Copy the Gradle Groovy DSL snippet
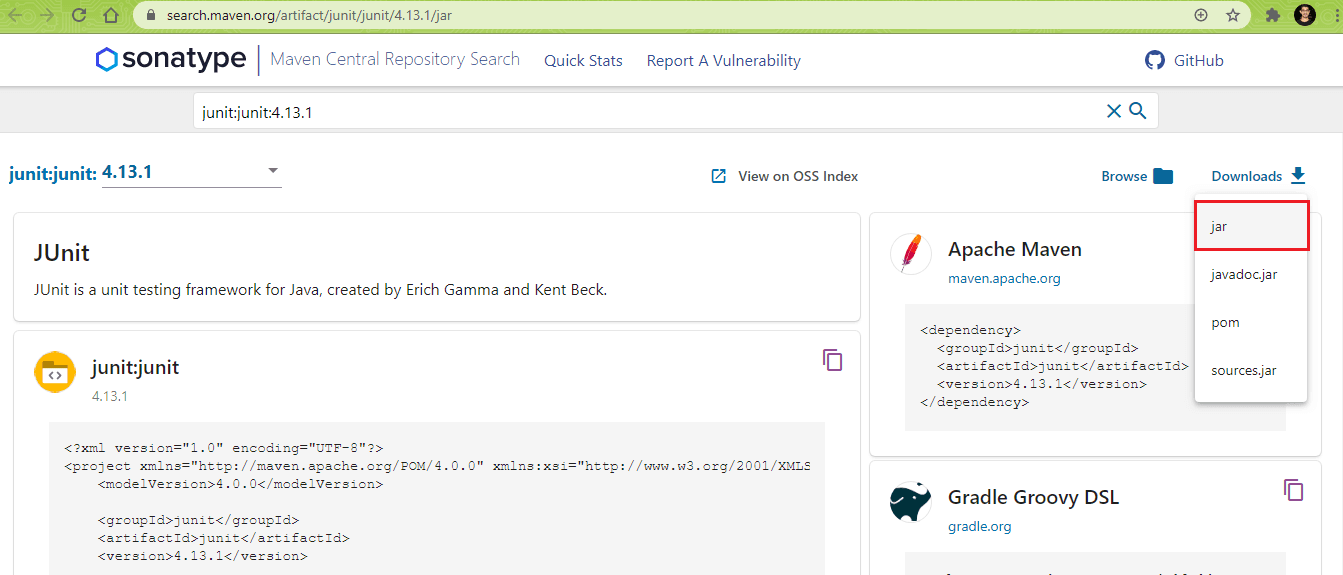The width and height of the screenshot is (1343, 575). pos(1293,490)
